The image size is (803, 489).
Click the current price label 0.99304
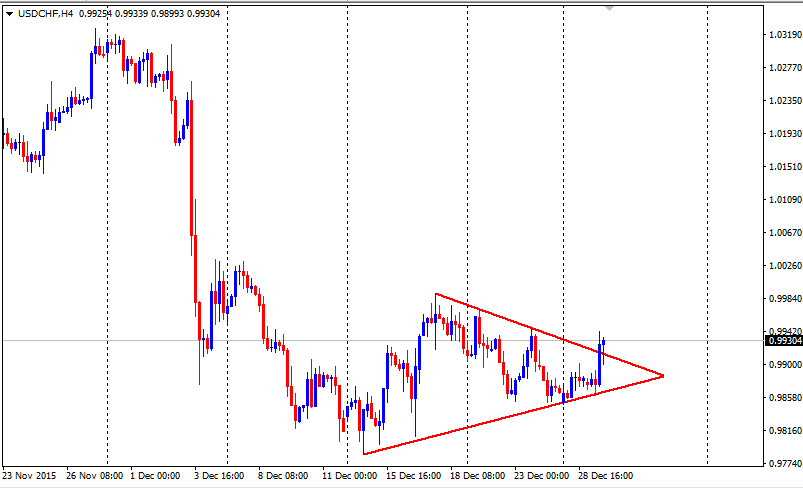[784, 341]
